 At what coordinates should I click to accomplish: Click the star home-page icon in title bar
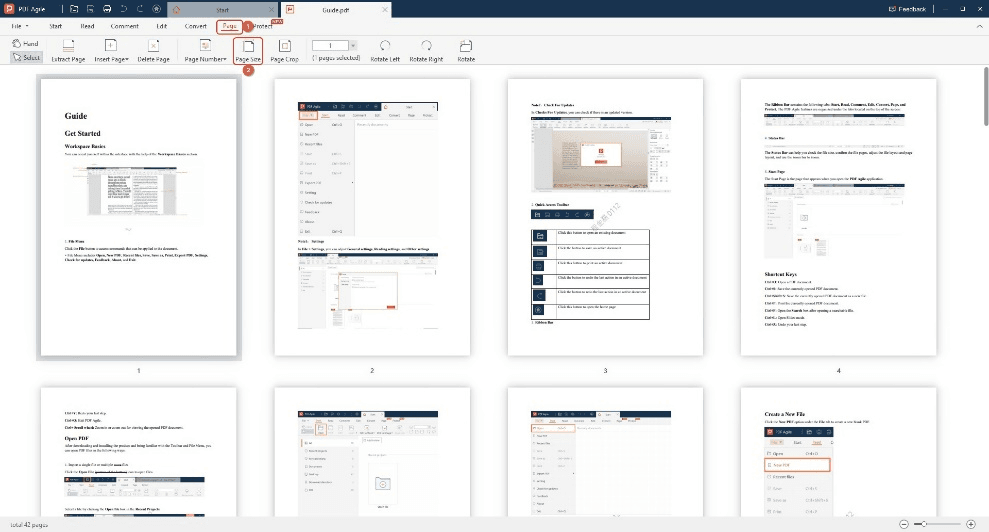[156, 9]
